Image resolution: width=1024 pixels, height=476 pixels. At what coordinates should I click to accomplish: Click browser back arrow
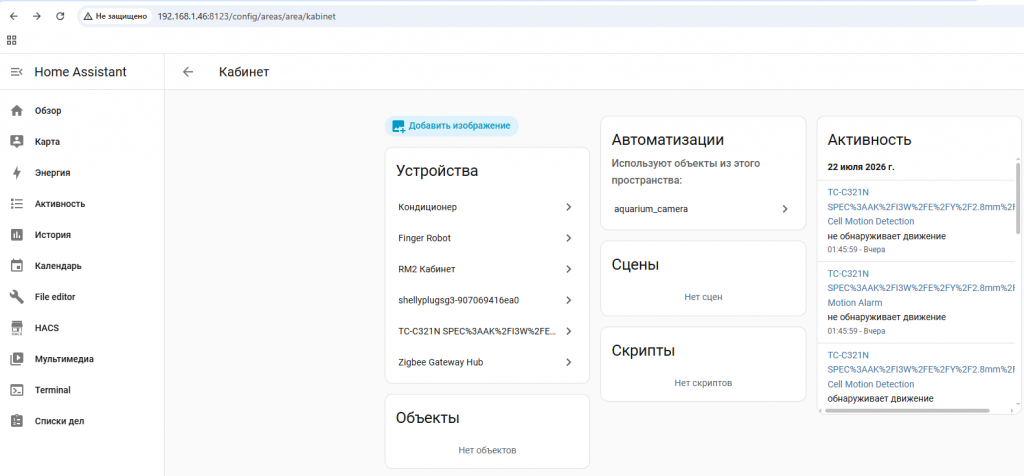pos(13,16)
